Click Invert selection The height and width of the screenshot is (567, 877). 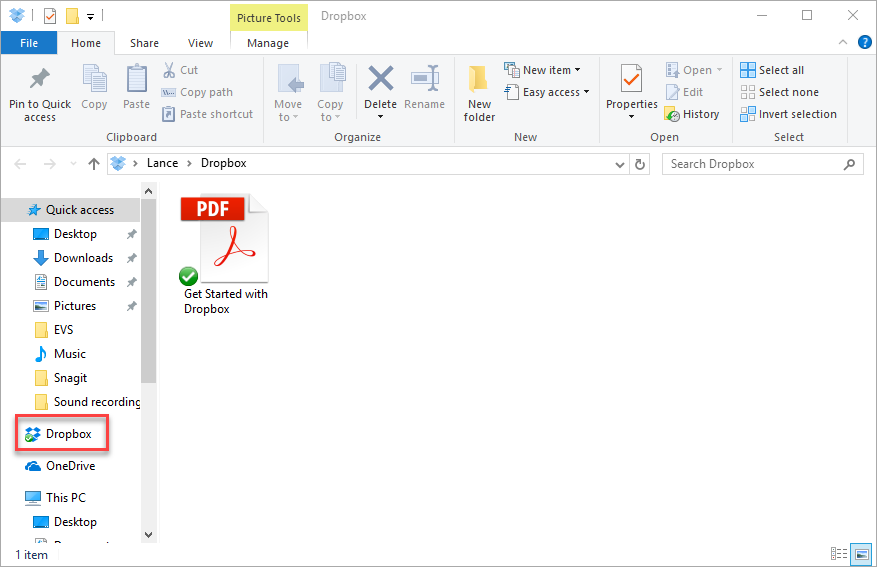point(789,114)
